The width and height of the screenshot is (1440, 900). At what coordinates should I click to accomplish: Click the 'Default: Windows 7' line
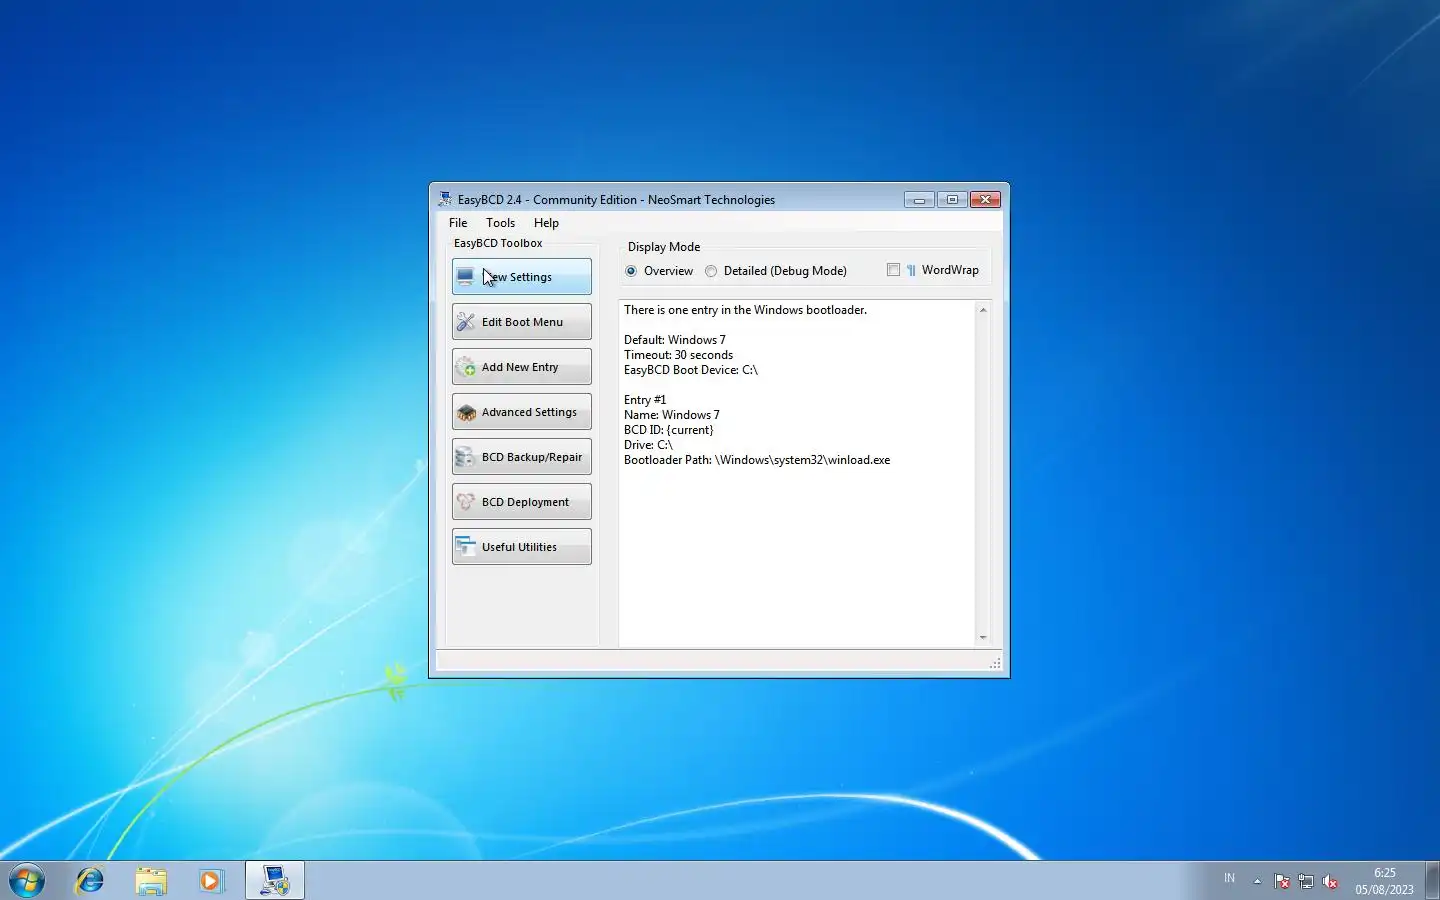[675, 340]
